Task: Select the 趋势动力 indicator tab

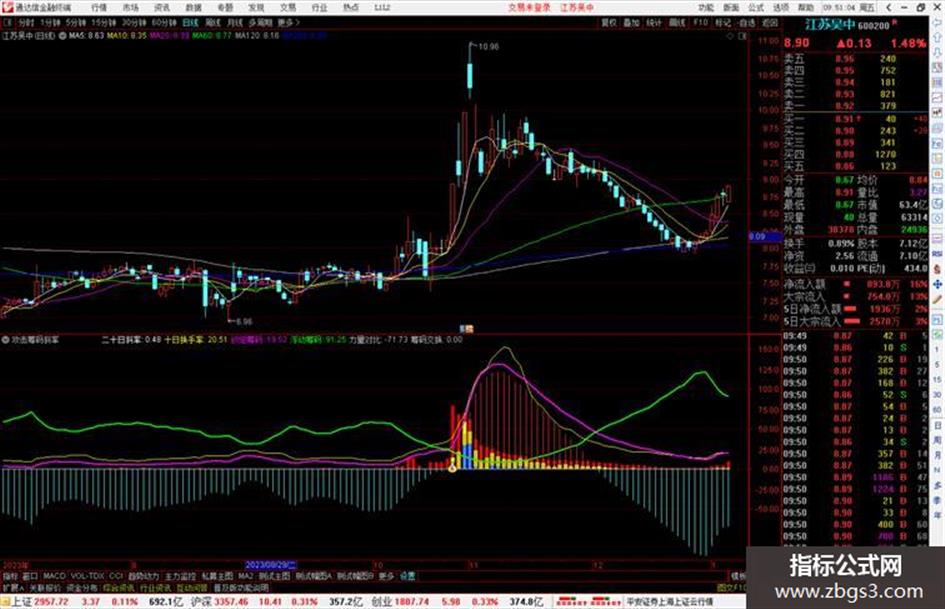Action: 143,576
